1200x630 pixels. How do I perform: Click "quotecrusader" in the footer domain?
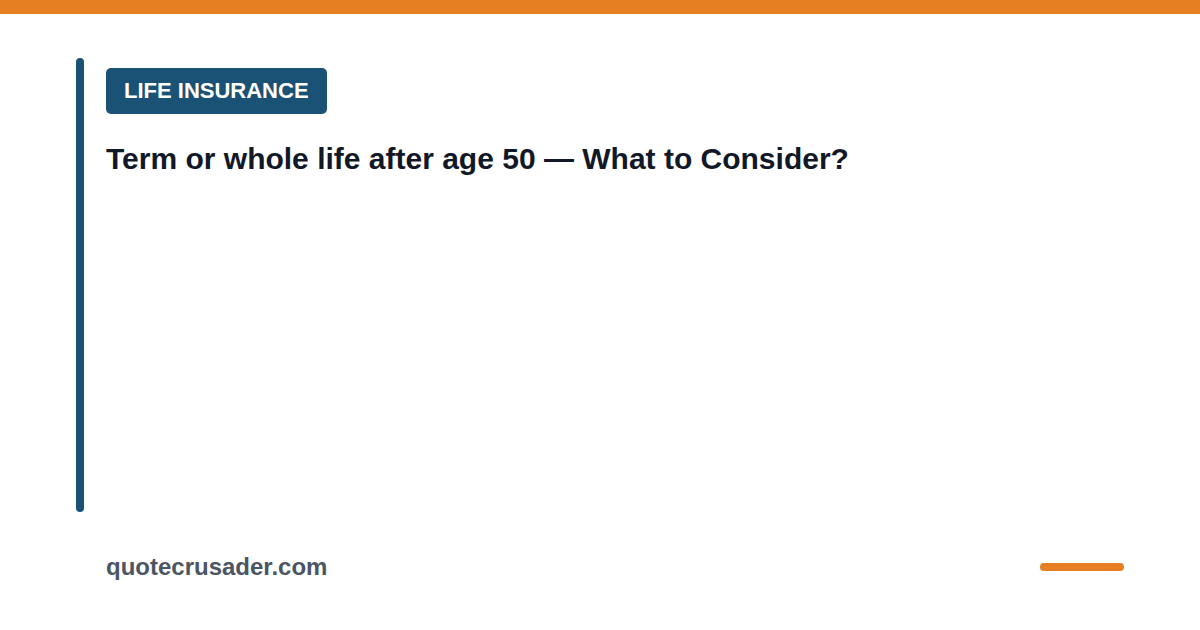(189, 568)
